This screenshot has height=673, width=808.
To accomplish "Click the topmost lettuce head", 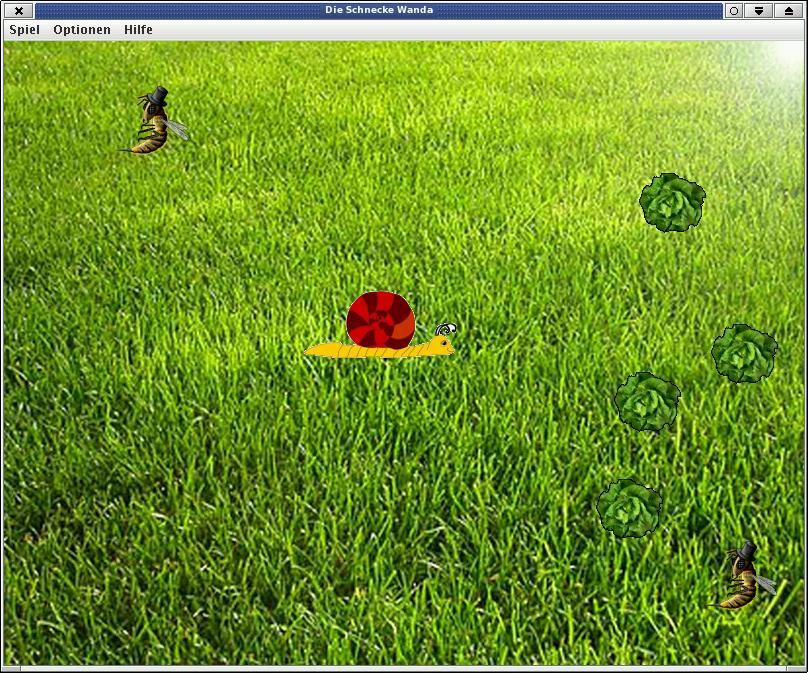I will [x=672, y=202].
